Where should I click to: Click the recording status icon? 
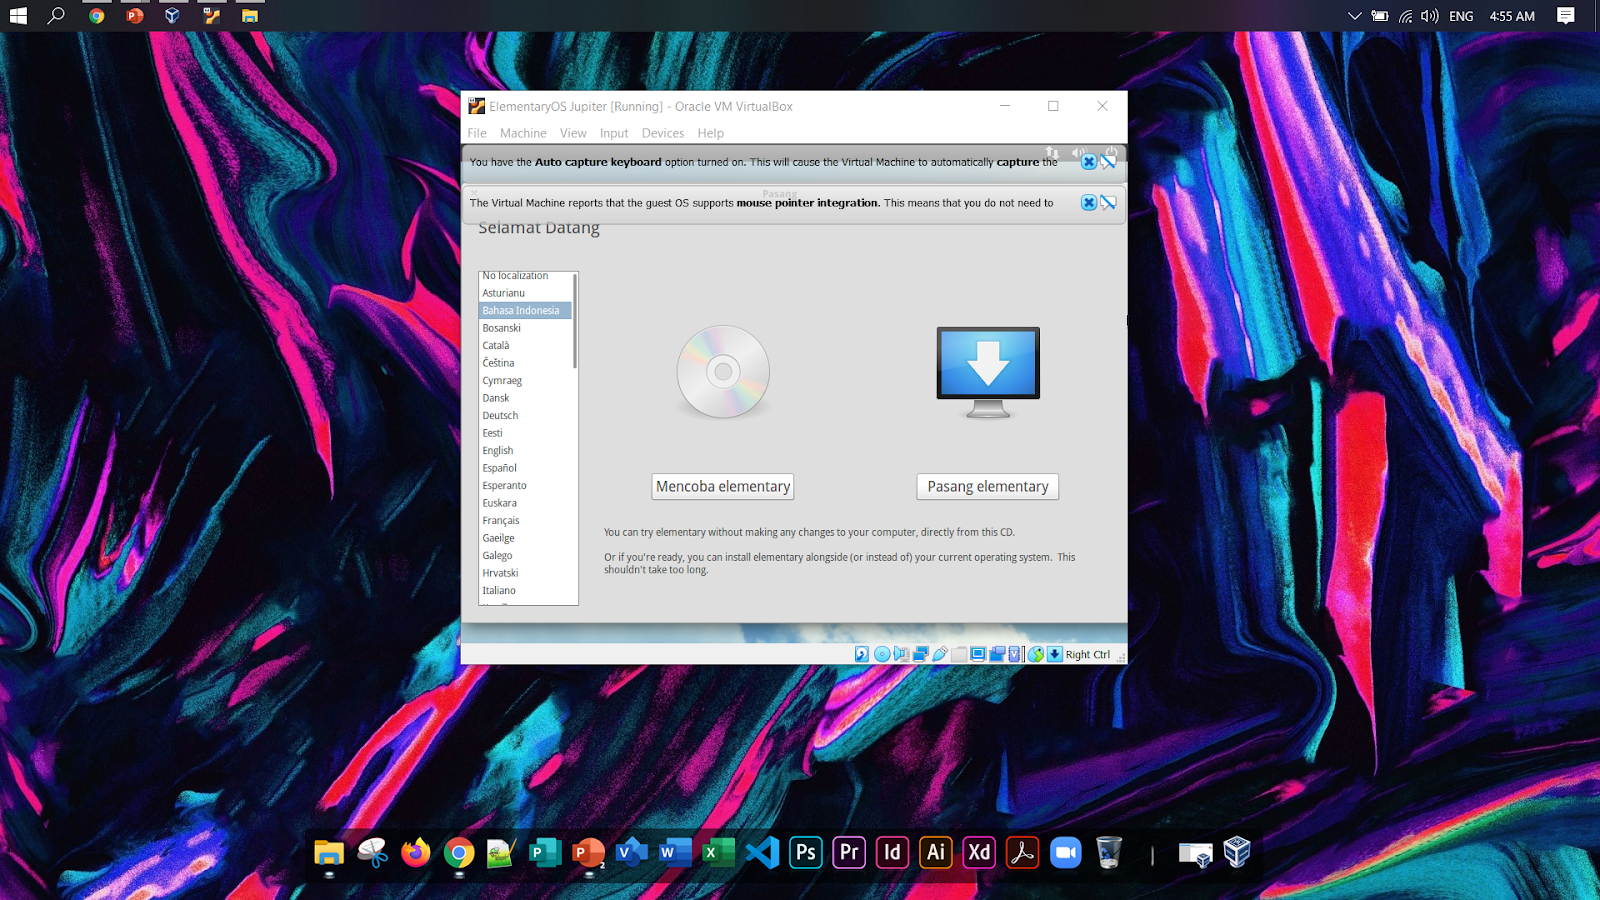coord(998,654)
